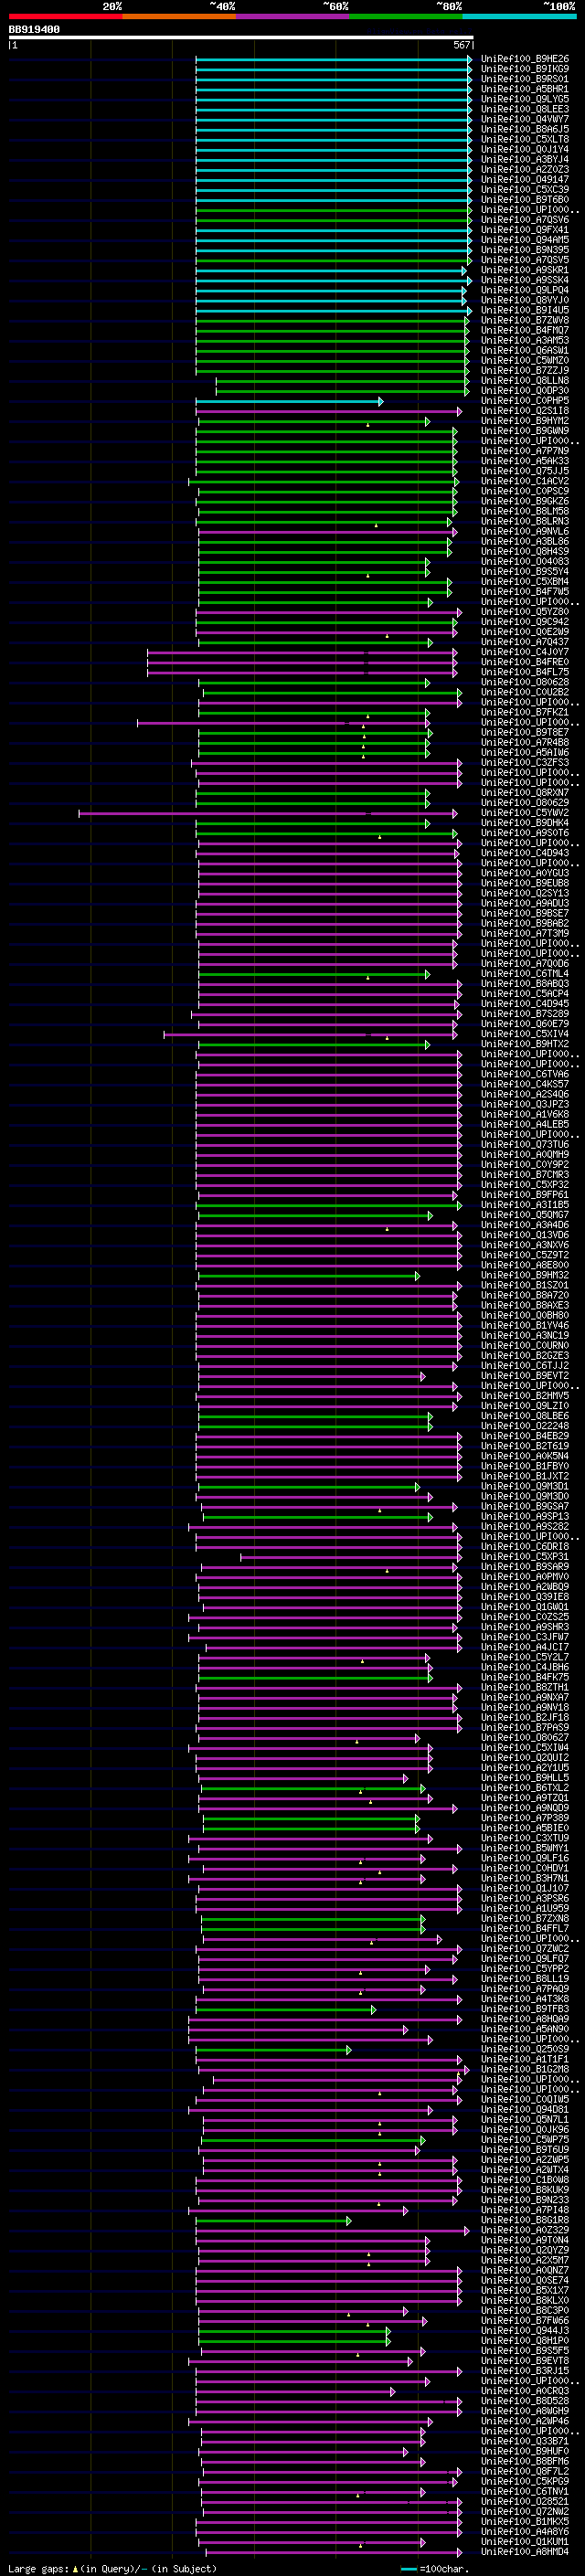Open hit UniRef100_Q8LEE3
This screenshot has width=585, height=2576.
click(x=525, y=109)
